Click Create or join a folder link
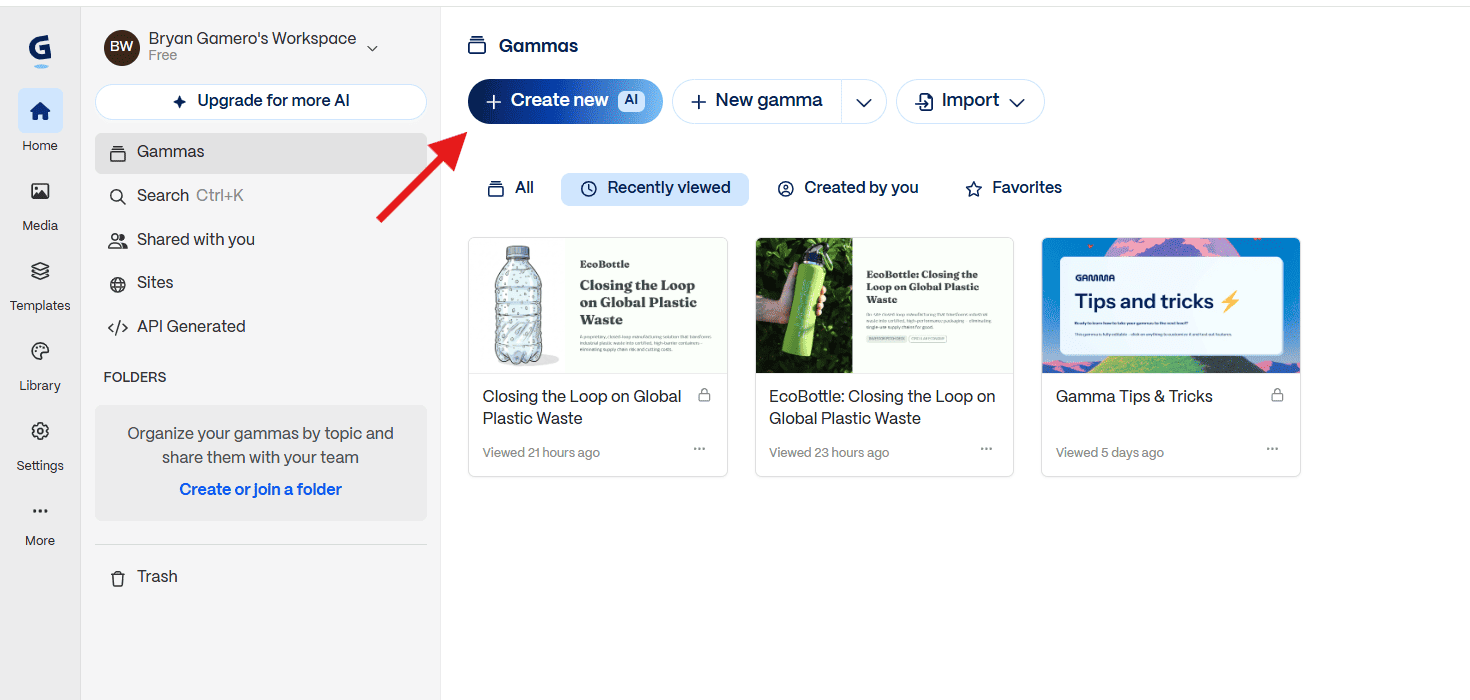 [261, 489]
